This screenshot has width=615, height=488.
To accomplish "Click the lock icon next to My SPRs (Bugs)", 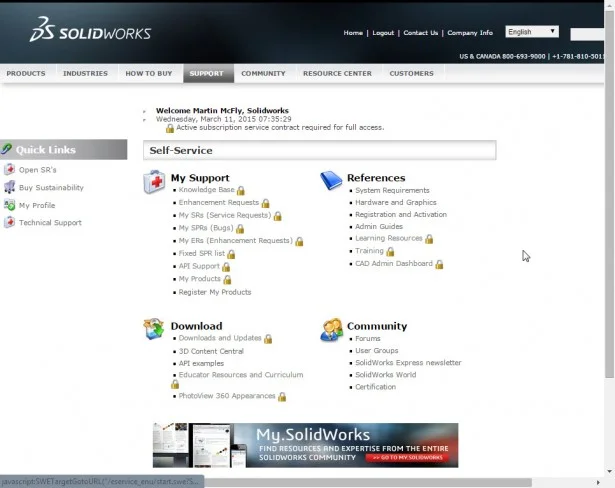I will point(240,229).
